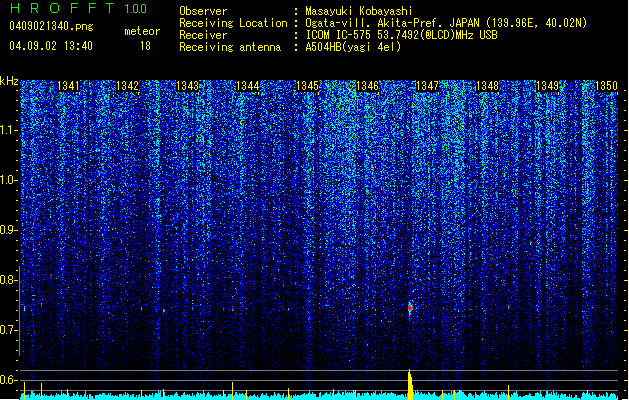Click the meteor count value 18
This screenshot has height=400, width=629.
pos(145,46)
